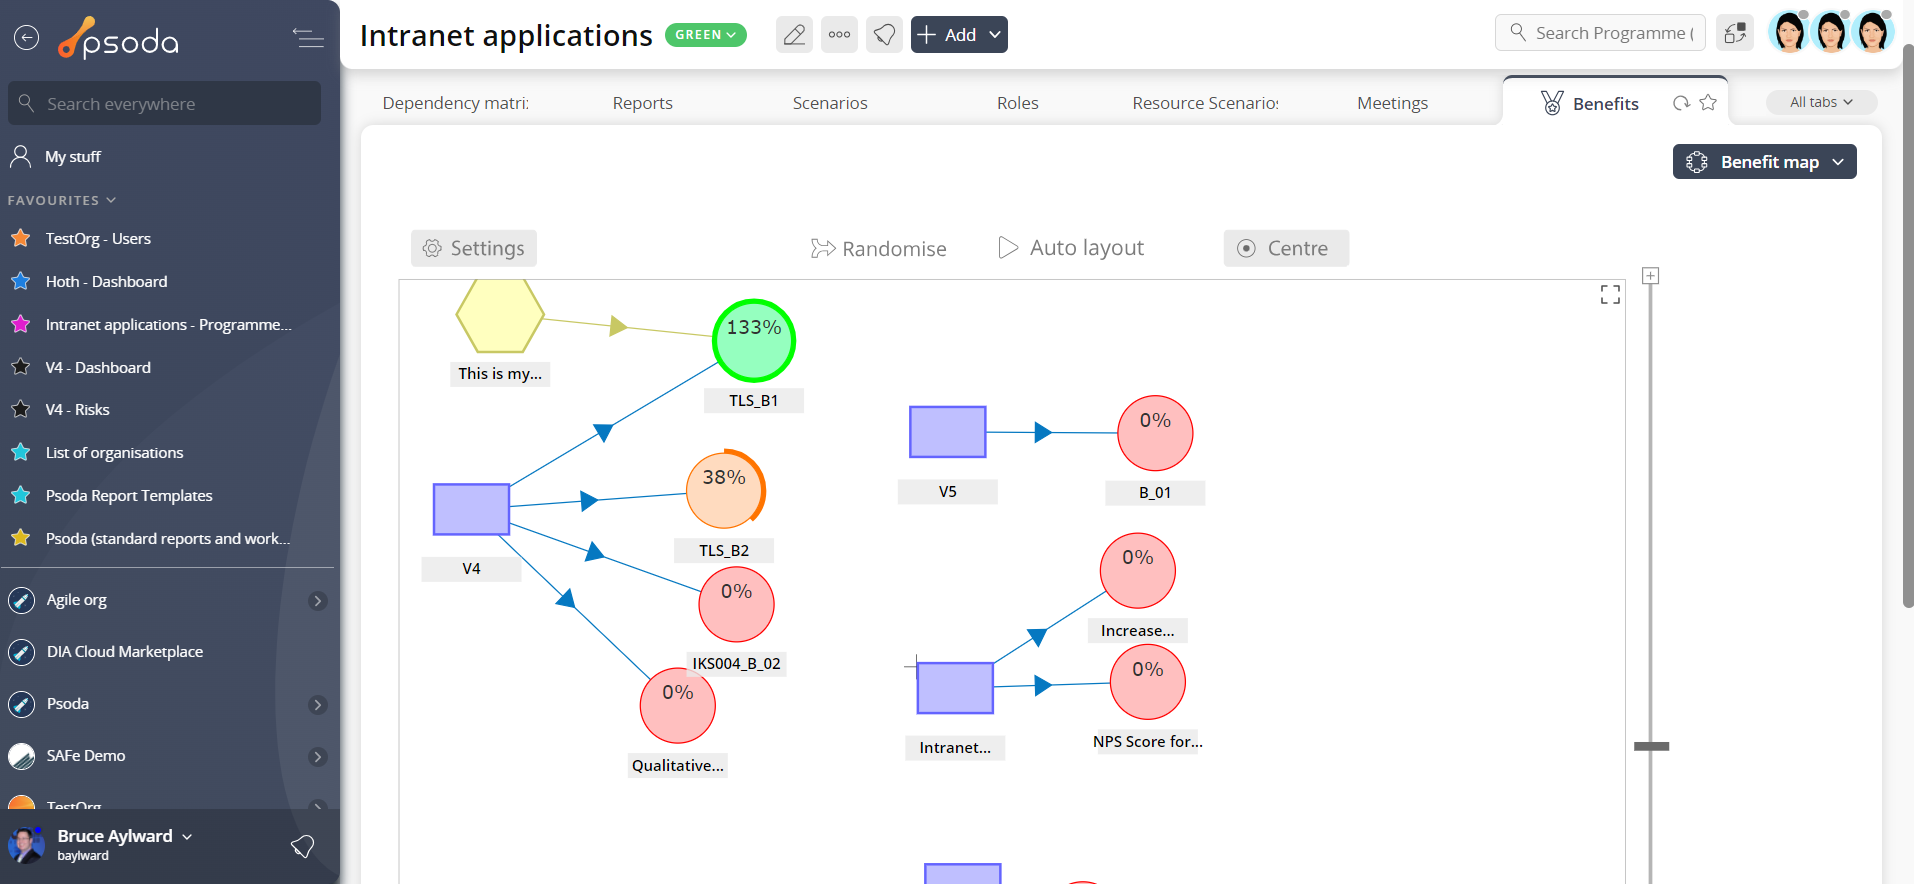Switch to Roles tab

pyautogui.click(x=1018, y=103)
